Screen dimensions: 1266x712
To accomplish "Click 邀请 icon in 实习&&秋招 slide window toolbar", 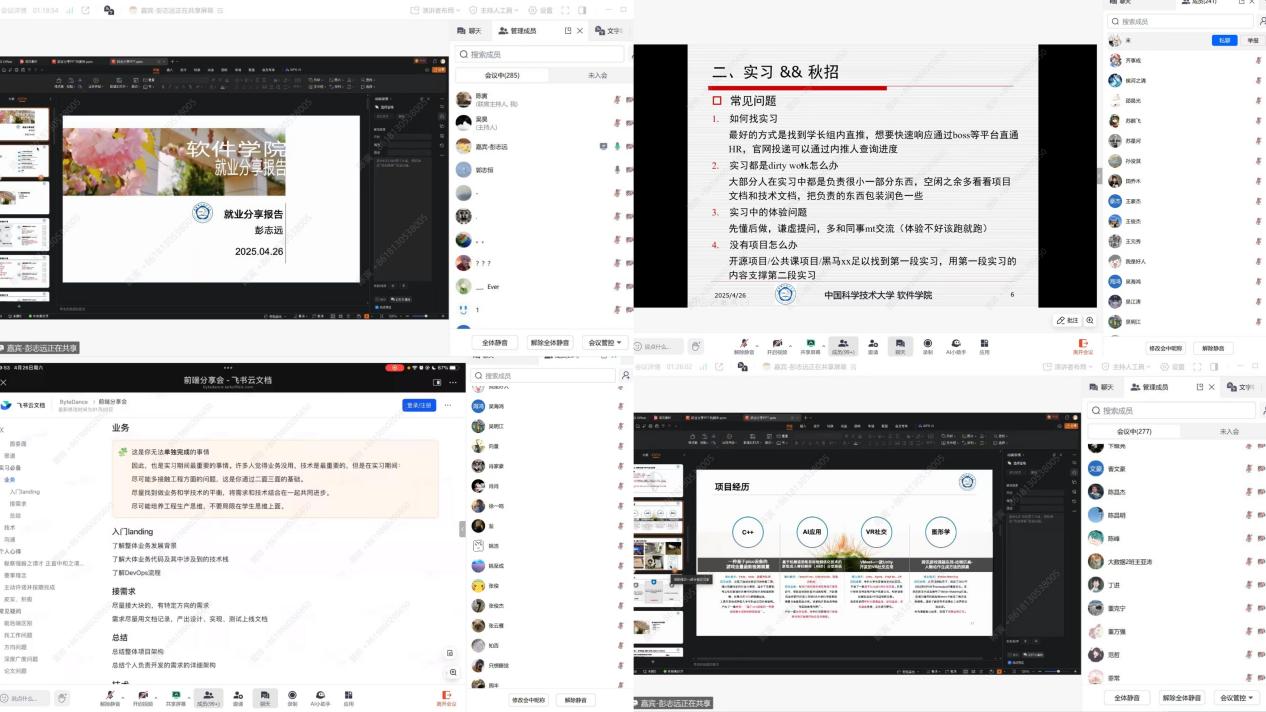I will [872, 346].
